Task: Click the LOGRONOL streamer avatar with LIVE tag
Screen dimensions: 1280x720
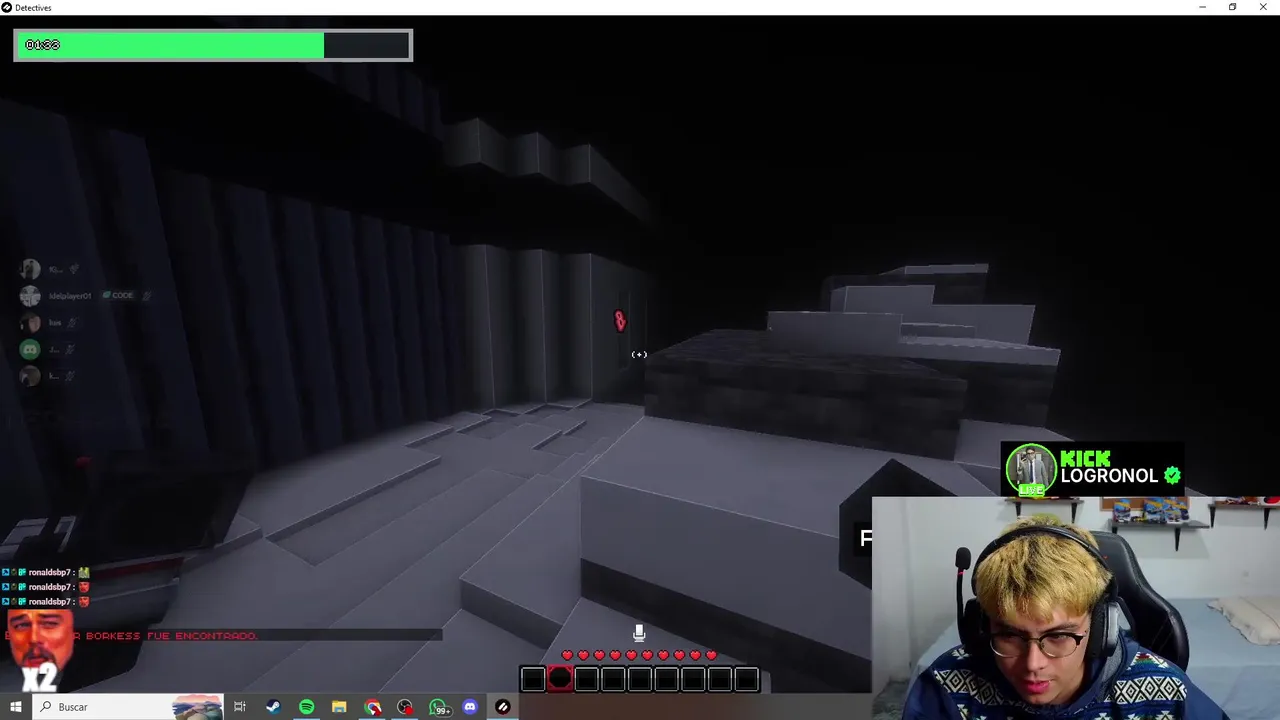Action: click(x=1031, y=470)
